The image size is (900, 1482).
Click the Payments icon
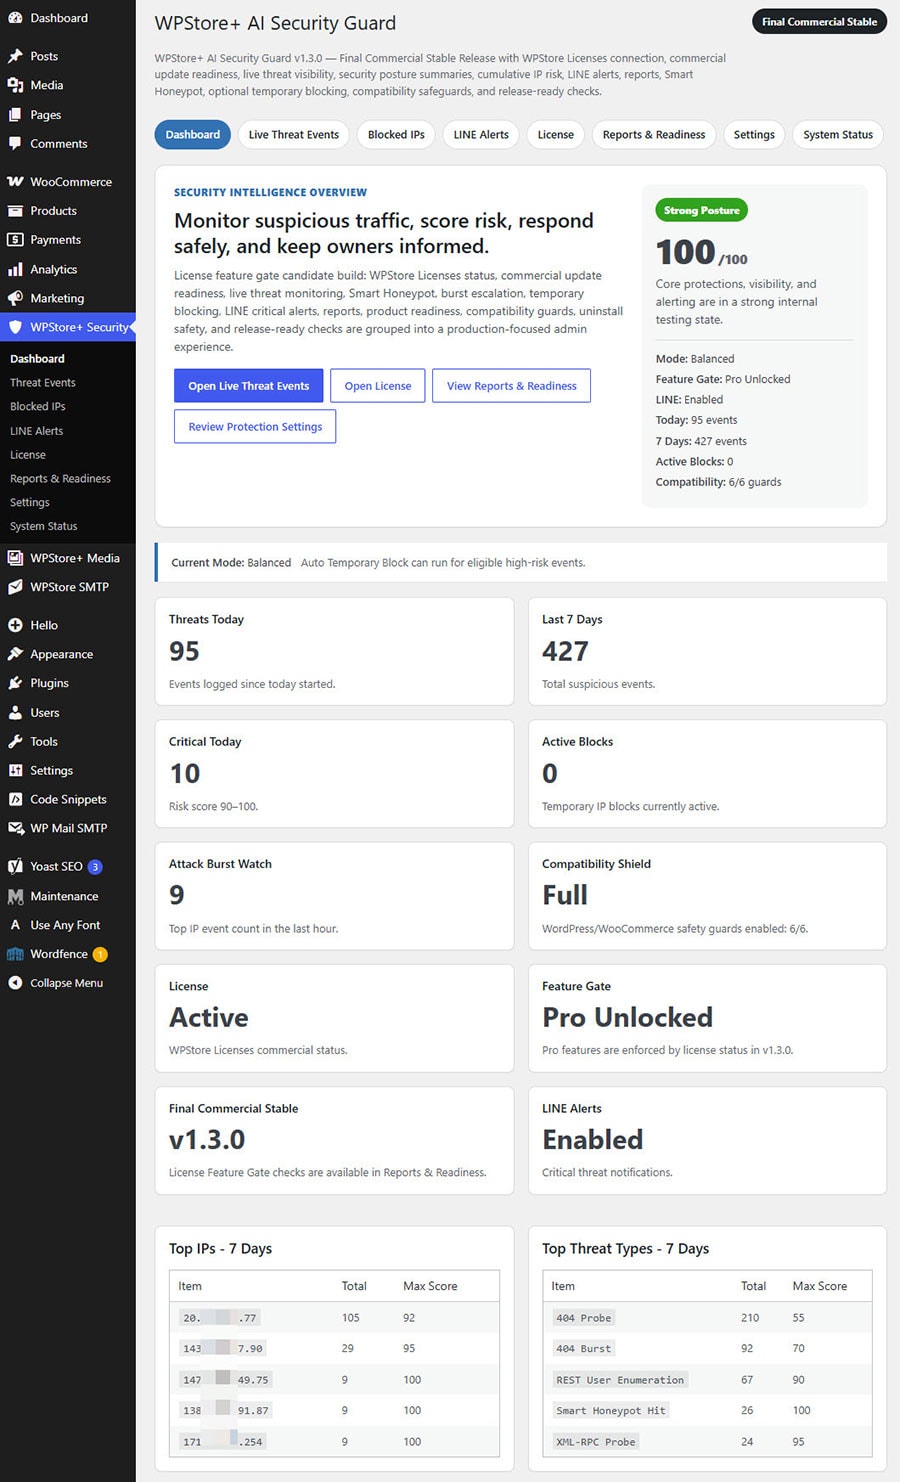15,240
